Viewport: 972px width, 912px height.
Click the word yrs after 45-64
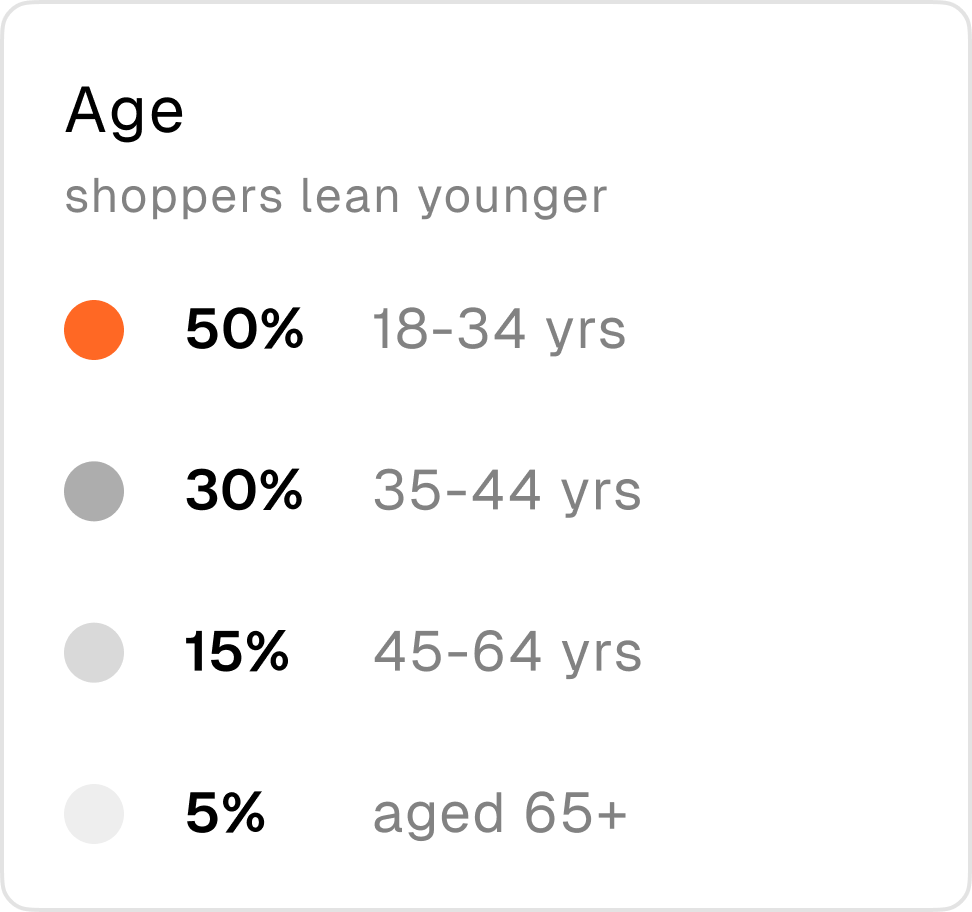click(x=601, y=657)
